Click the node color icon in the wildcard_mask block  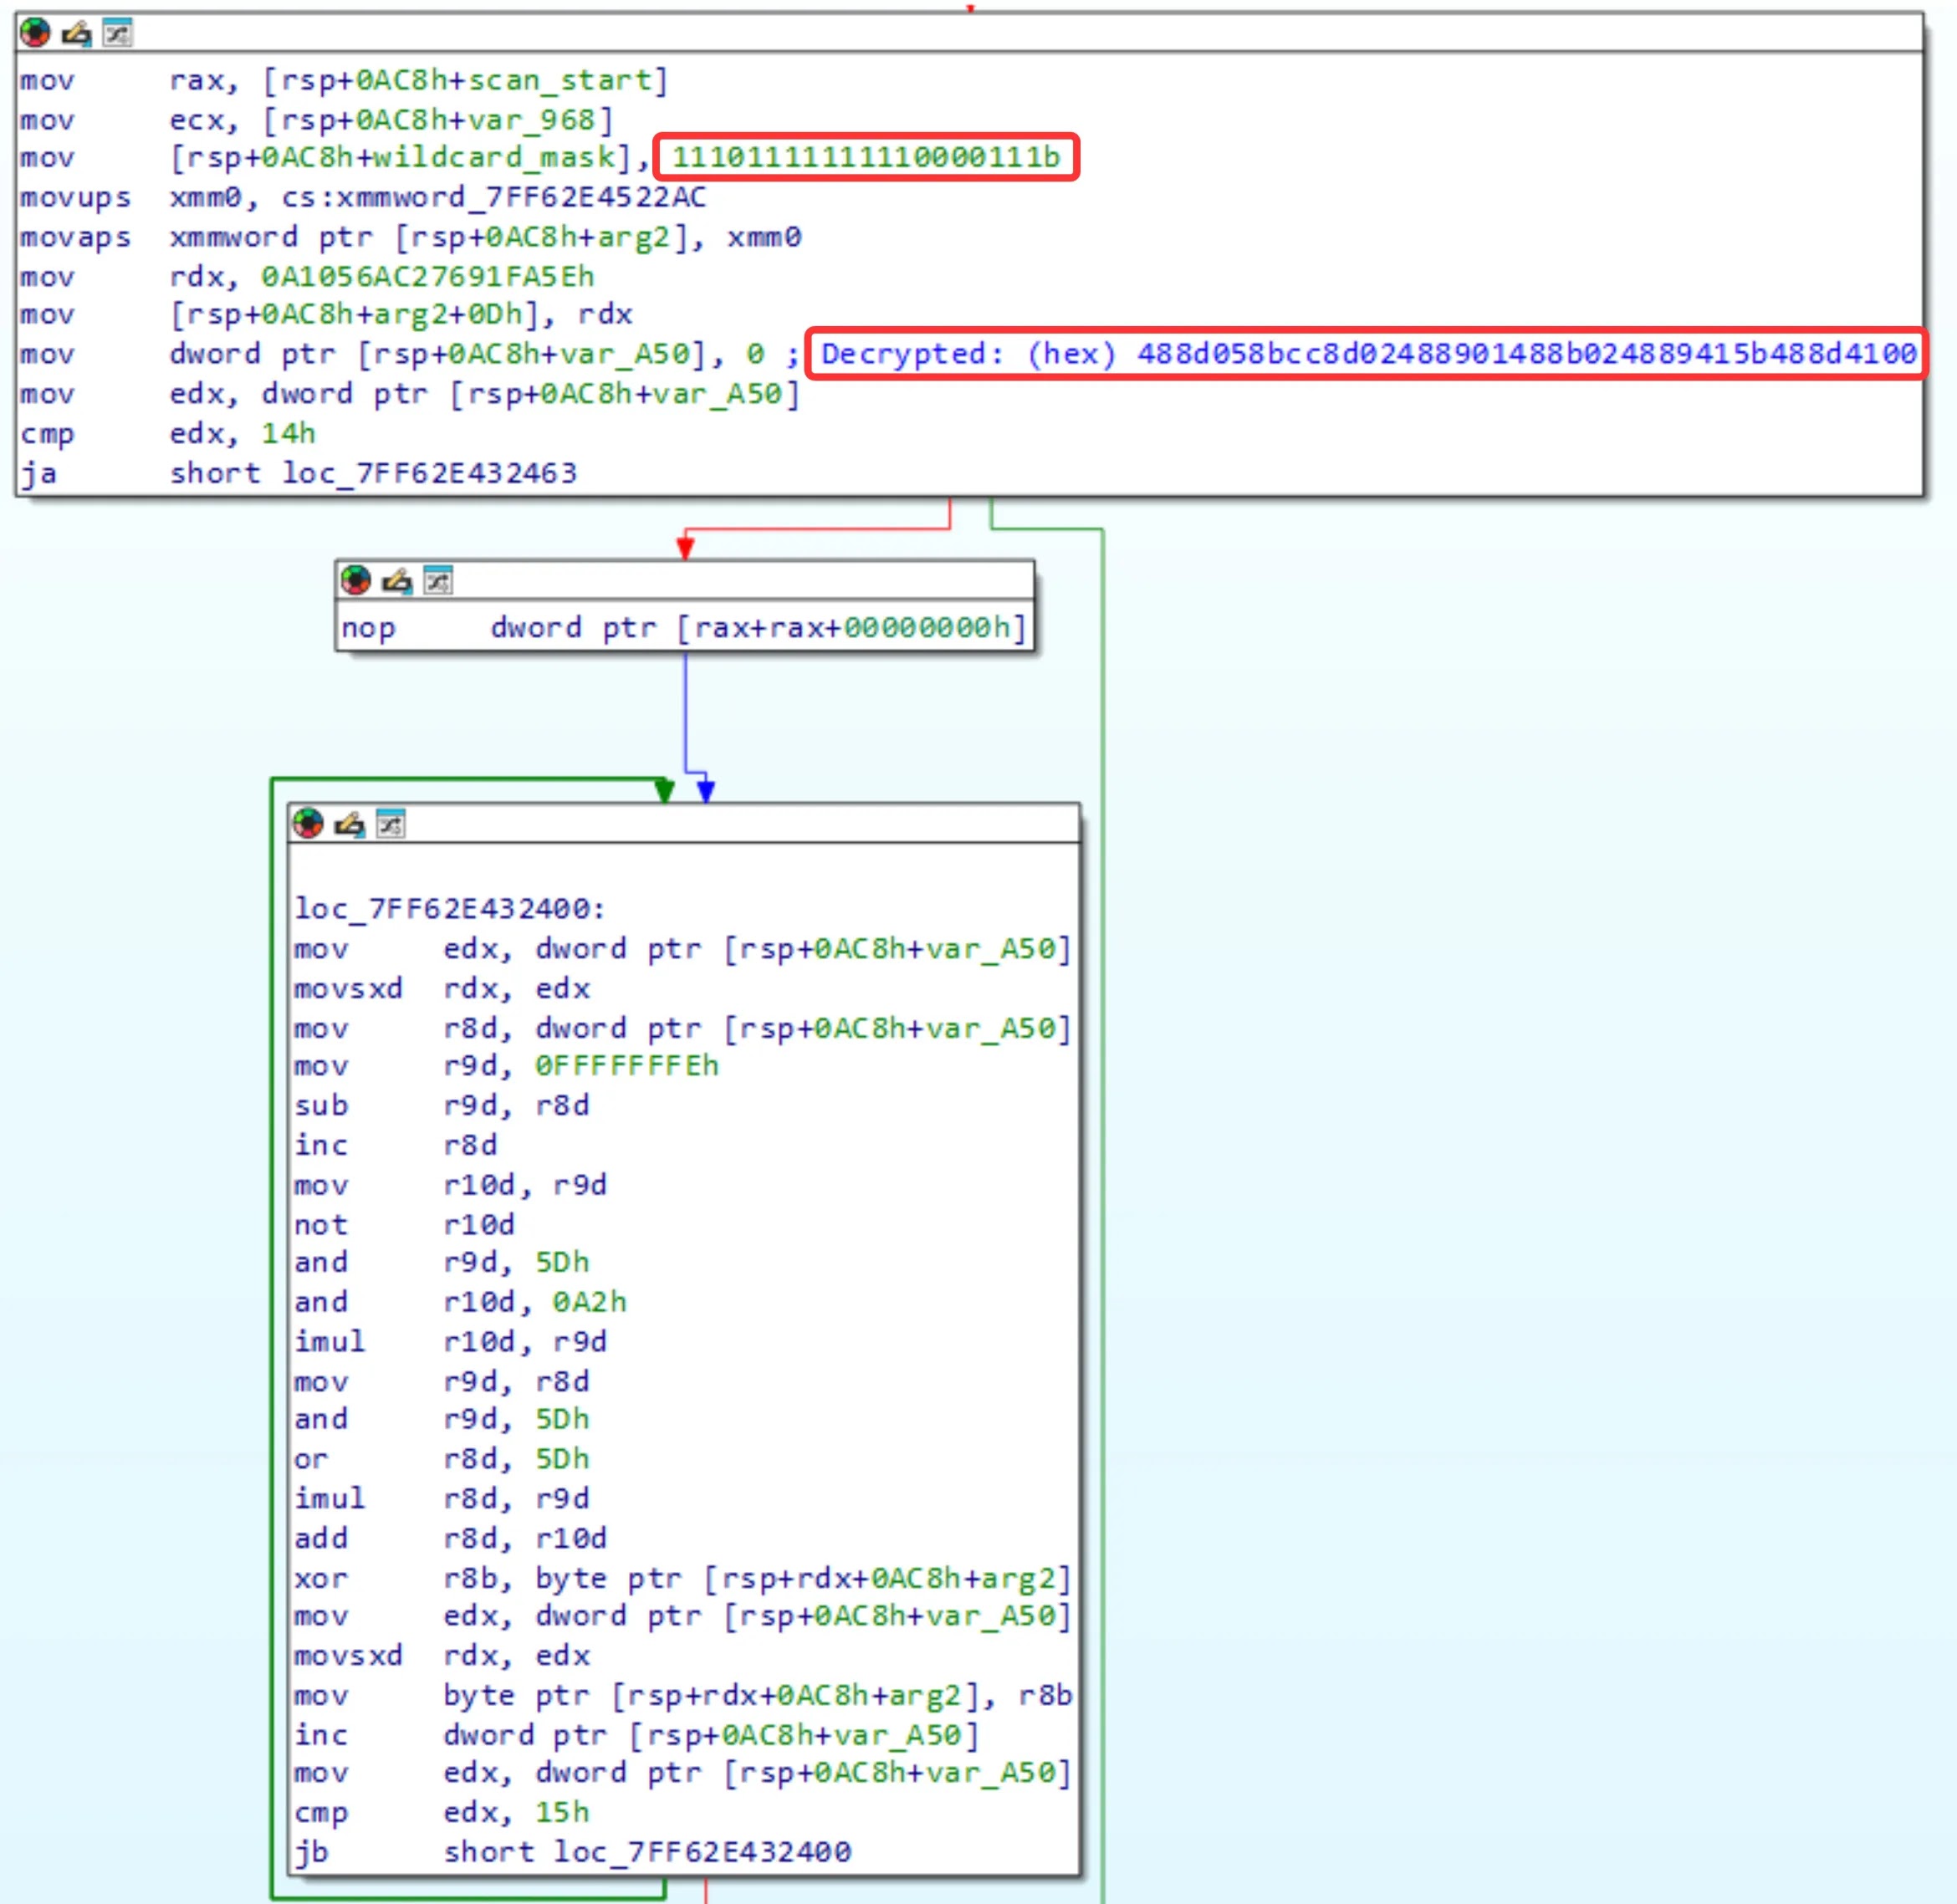coord(36,33)
